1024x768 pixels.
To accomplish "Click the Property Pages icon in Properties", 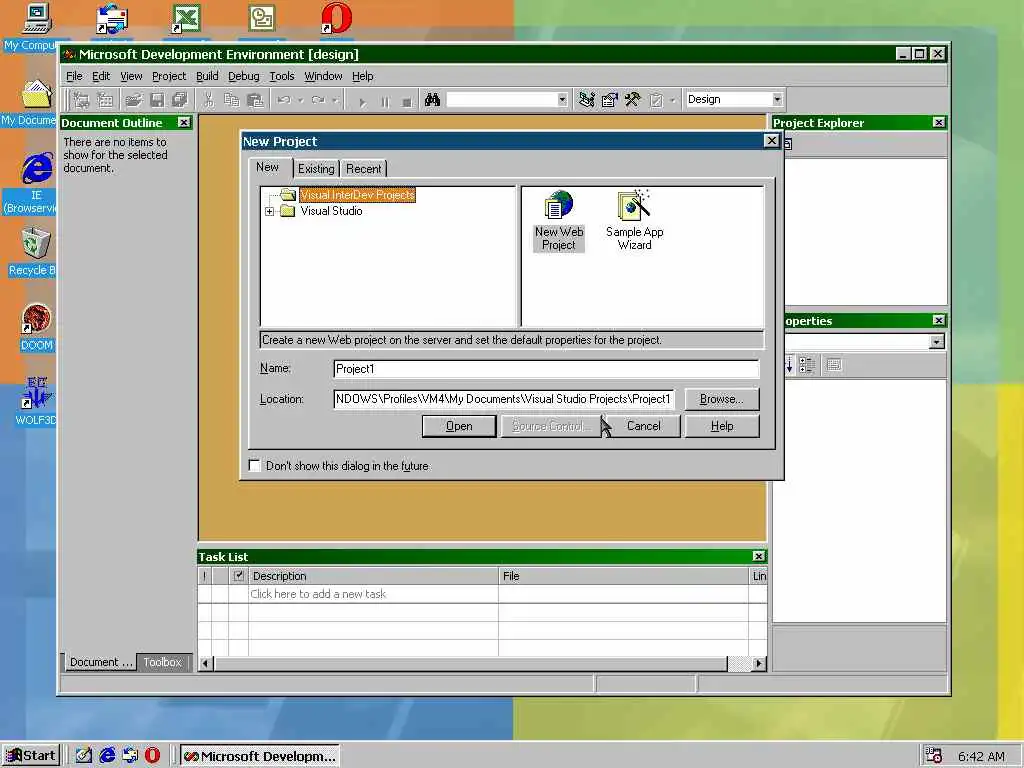I will click(834, 365).
